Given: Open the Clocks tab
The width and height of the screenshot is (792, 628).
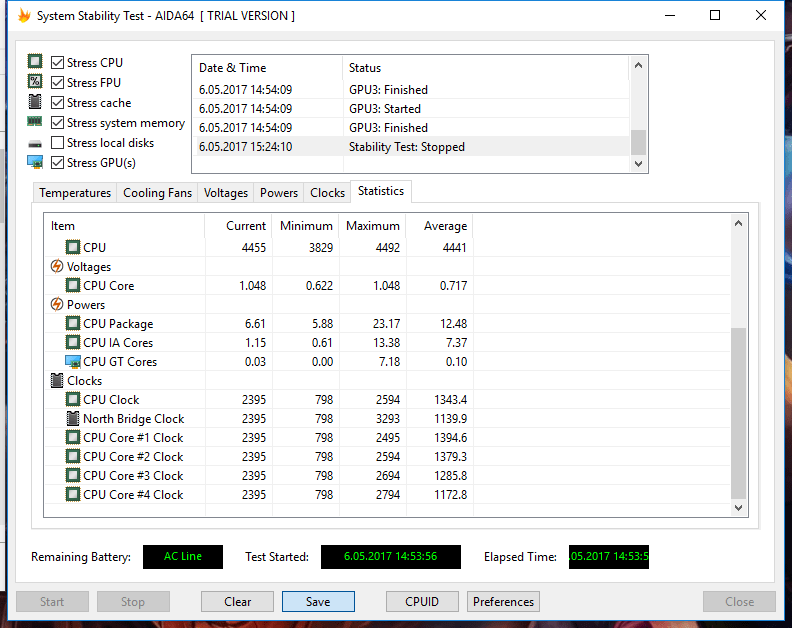Looking at the screenshot, I should [x=327, y=193].
